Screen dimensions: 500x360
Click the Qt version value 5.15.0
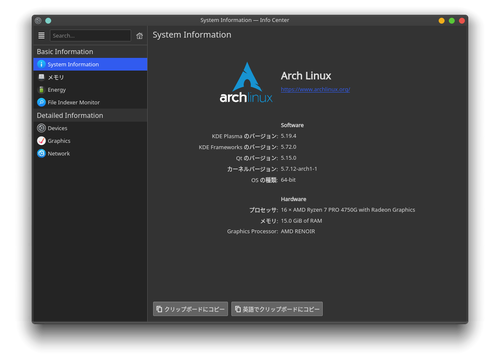(x=288, y=158)
